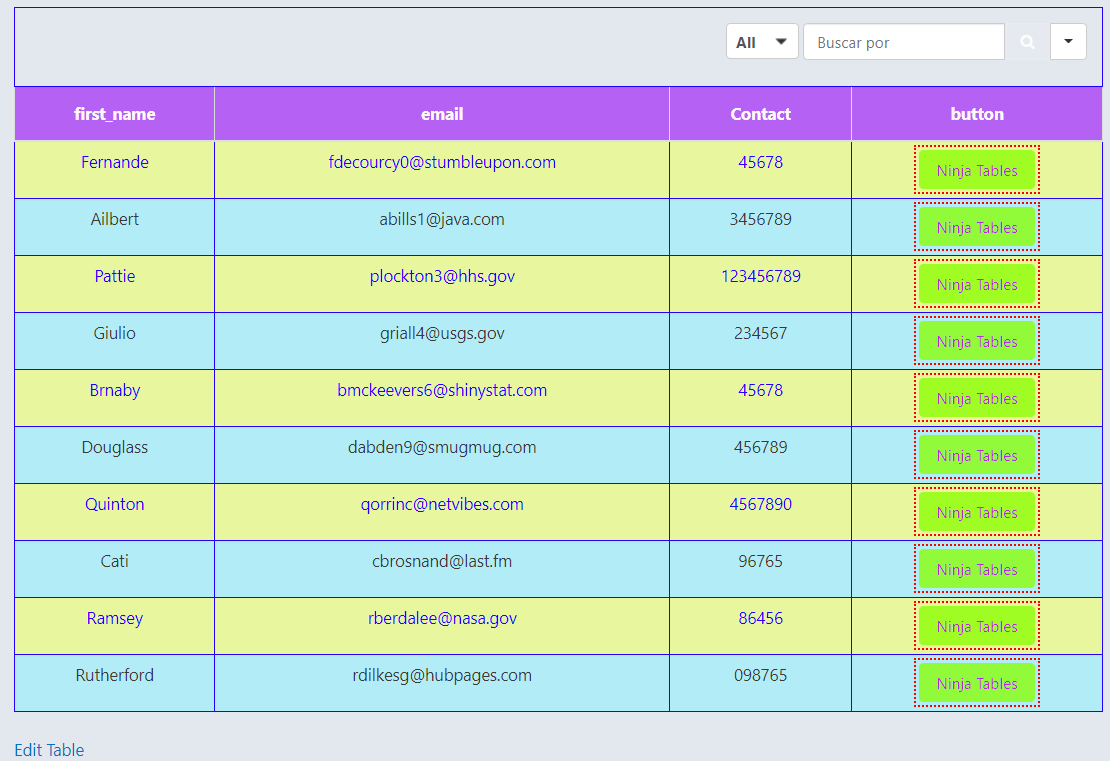
Task: Click Ninja Tables button in Fernande's row
Action: click(x=977, y=170)
